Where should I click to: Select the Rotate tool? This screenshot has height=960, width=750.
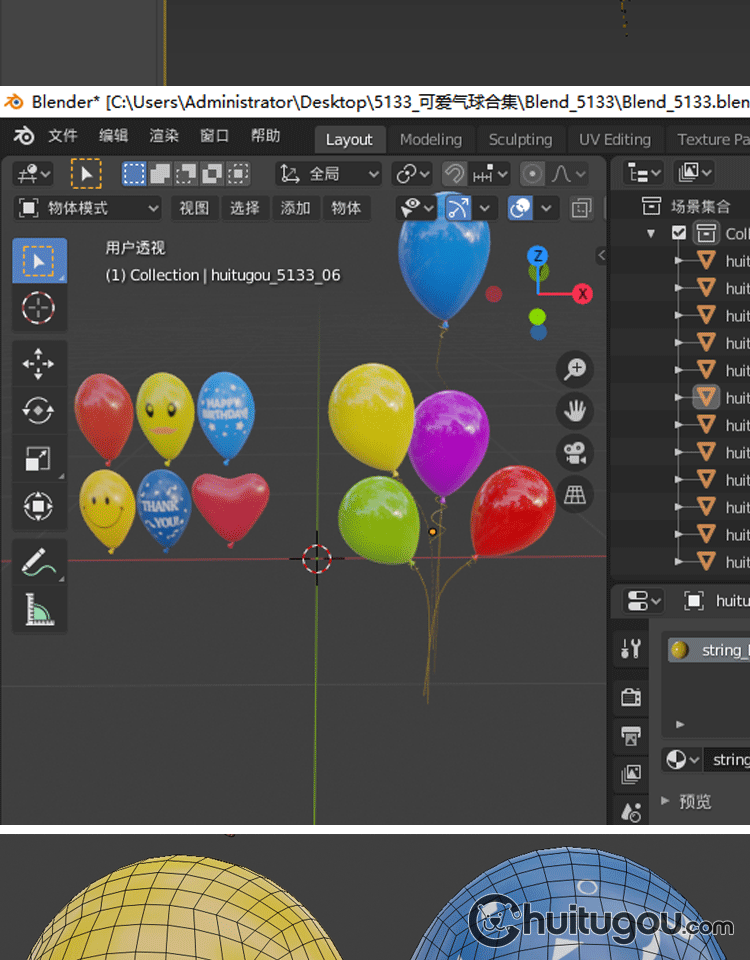tap(38, 411)
